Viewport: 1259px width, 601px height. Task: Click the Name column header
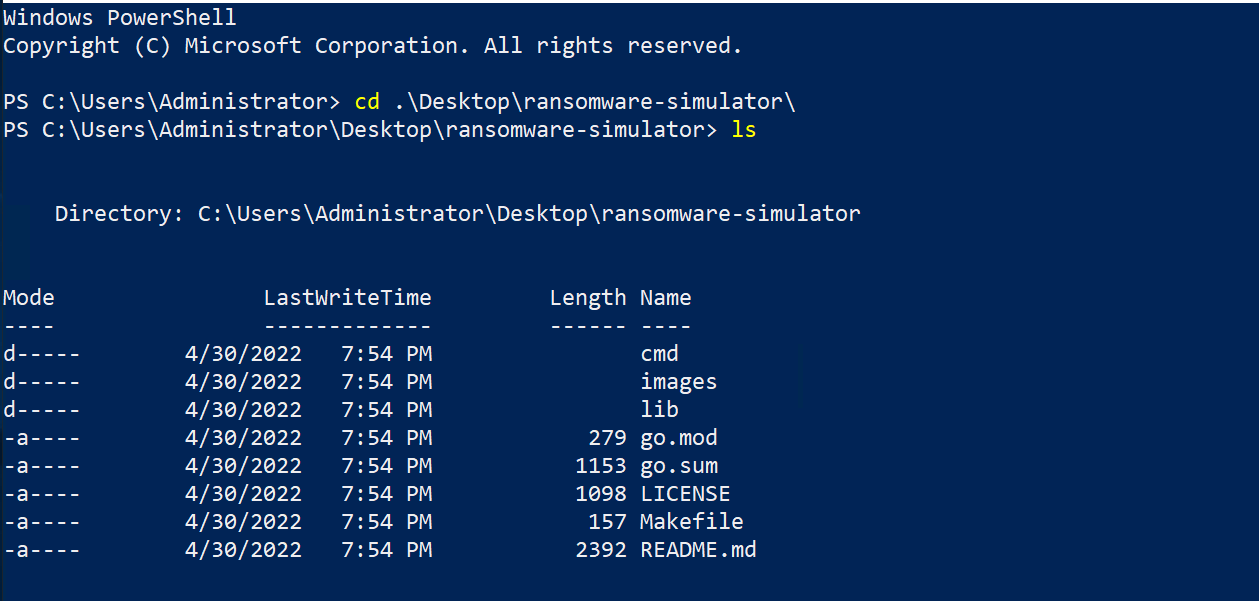(x=666, y=298)
